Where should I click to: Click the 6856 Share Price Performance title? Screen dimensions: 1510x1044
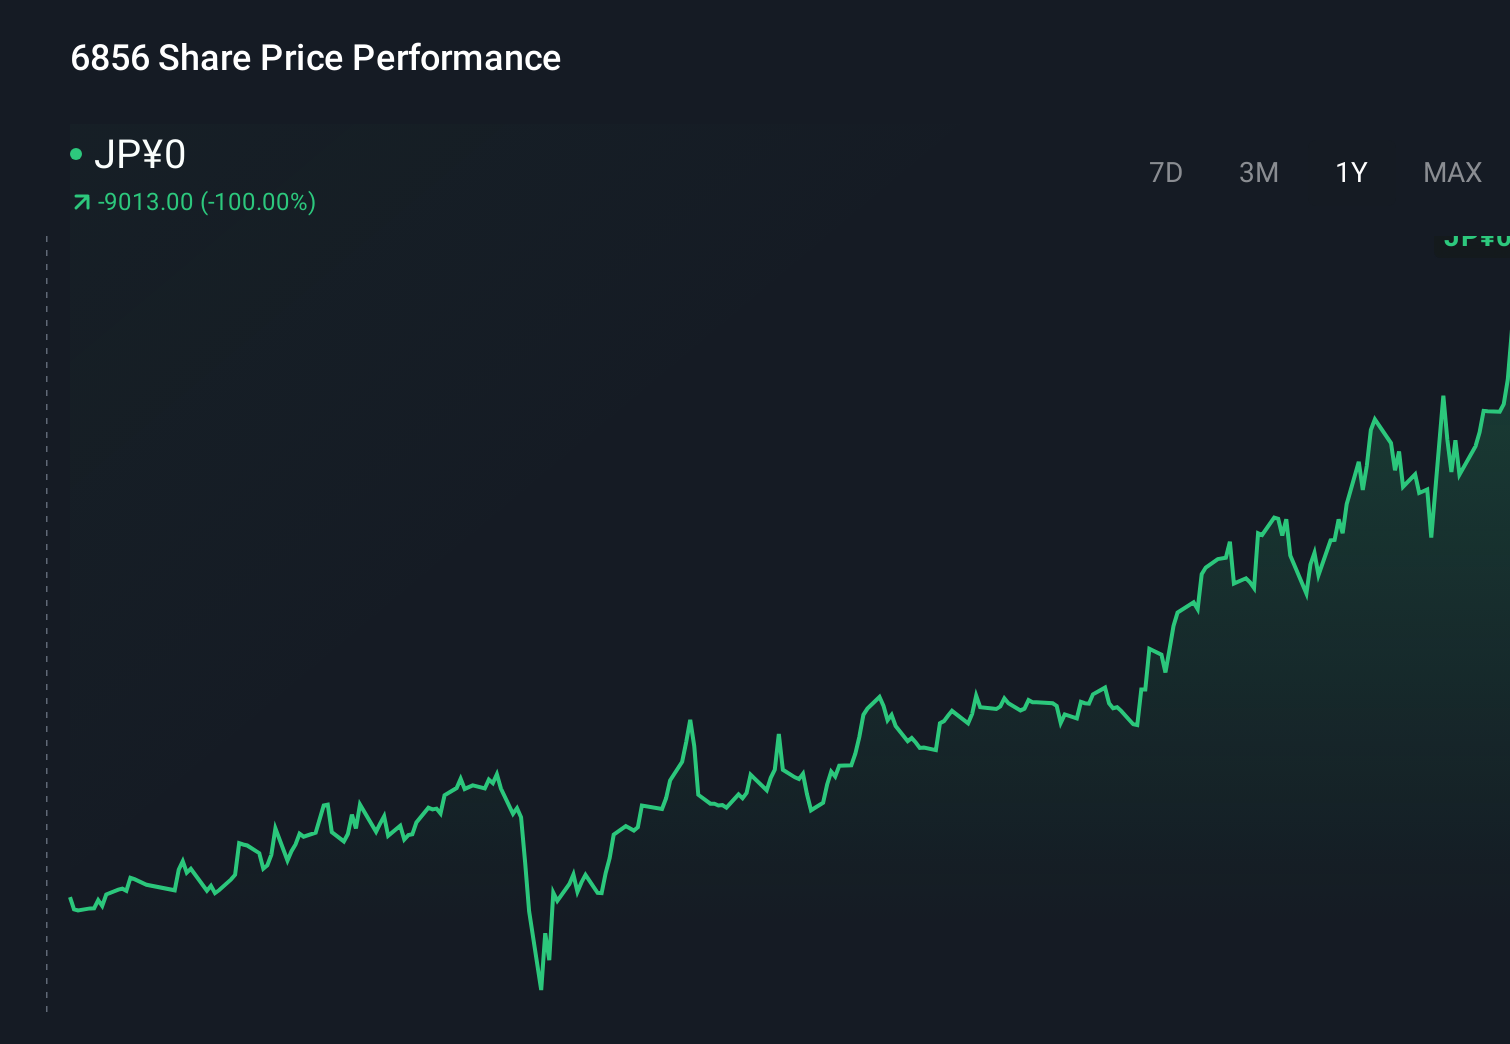coord(315,58)
